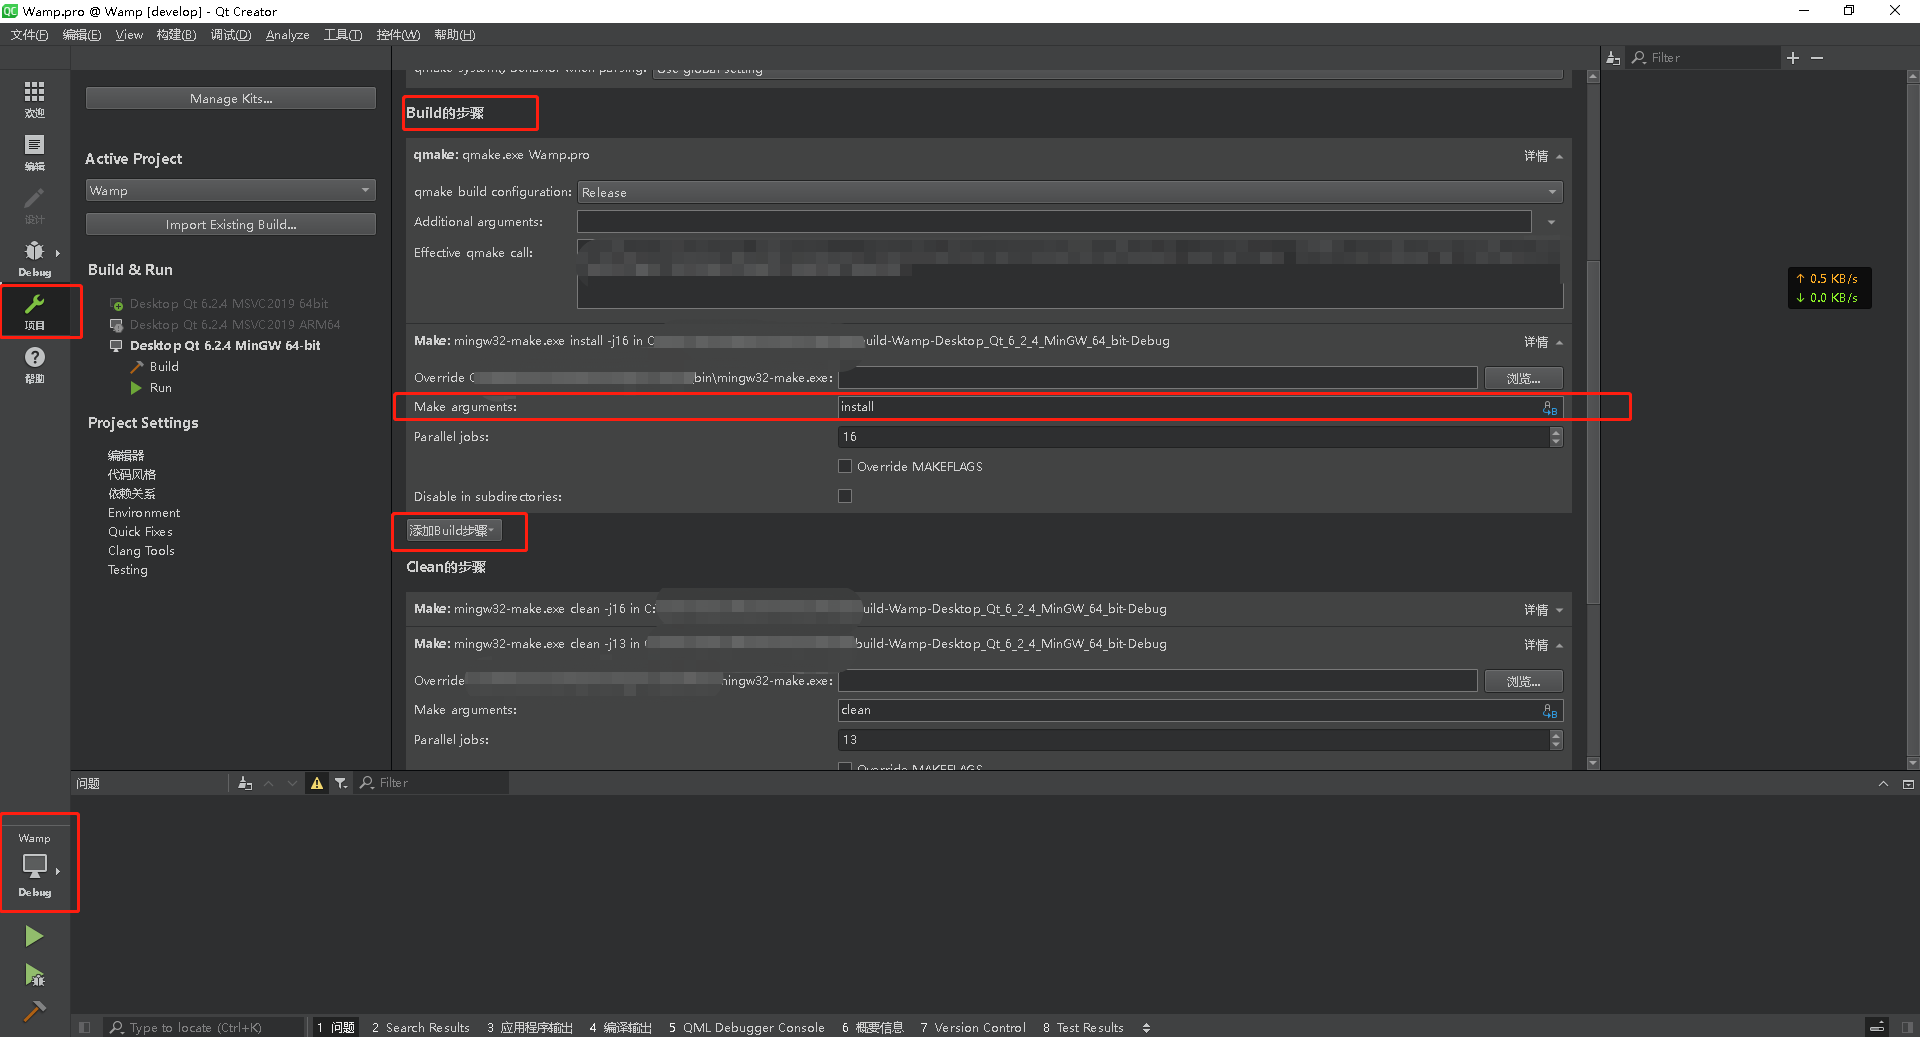Open qmake build configuration Release dropdown
The height and width of the screenshot is (1037, 1920).
coord(1070,192)
